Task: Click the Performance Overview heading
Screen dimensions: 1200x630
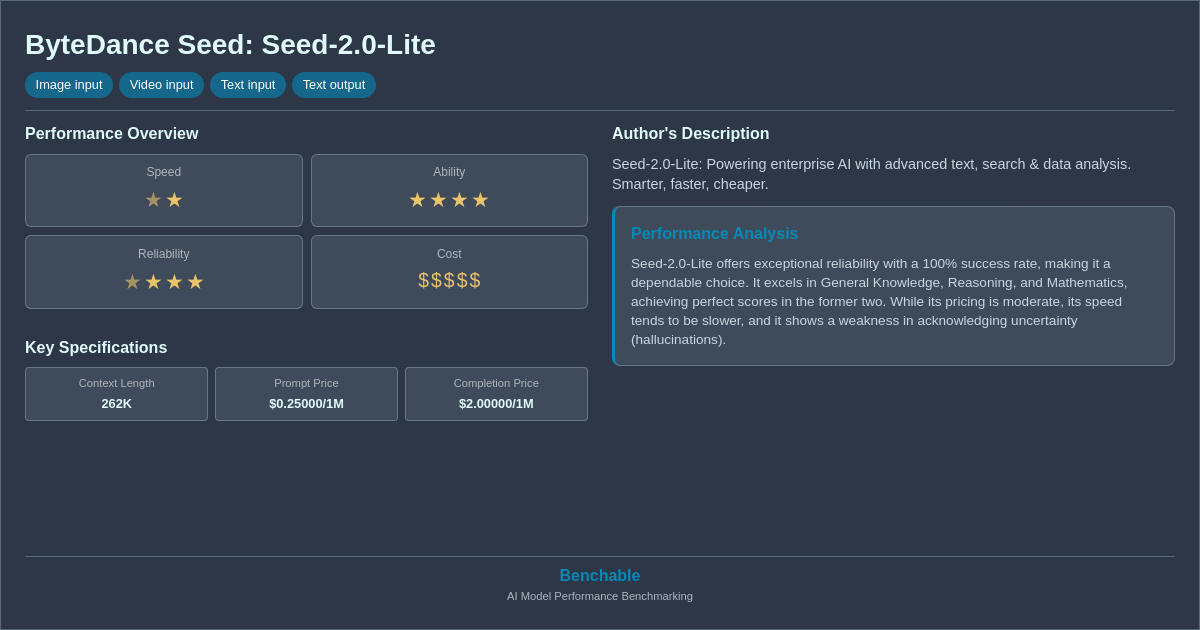Action: (x=112, y=134)
